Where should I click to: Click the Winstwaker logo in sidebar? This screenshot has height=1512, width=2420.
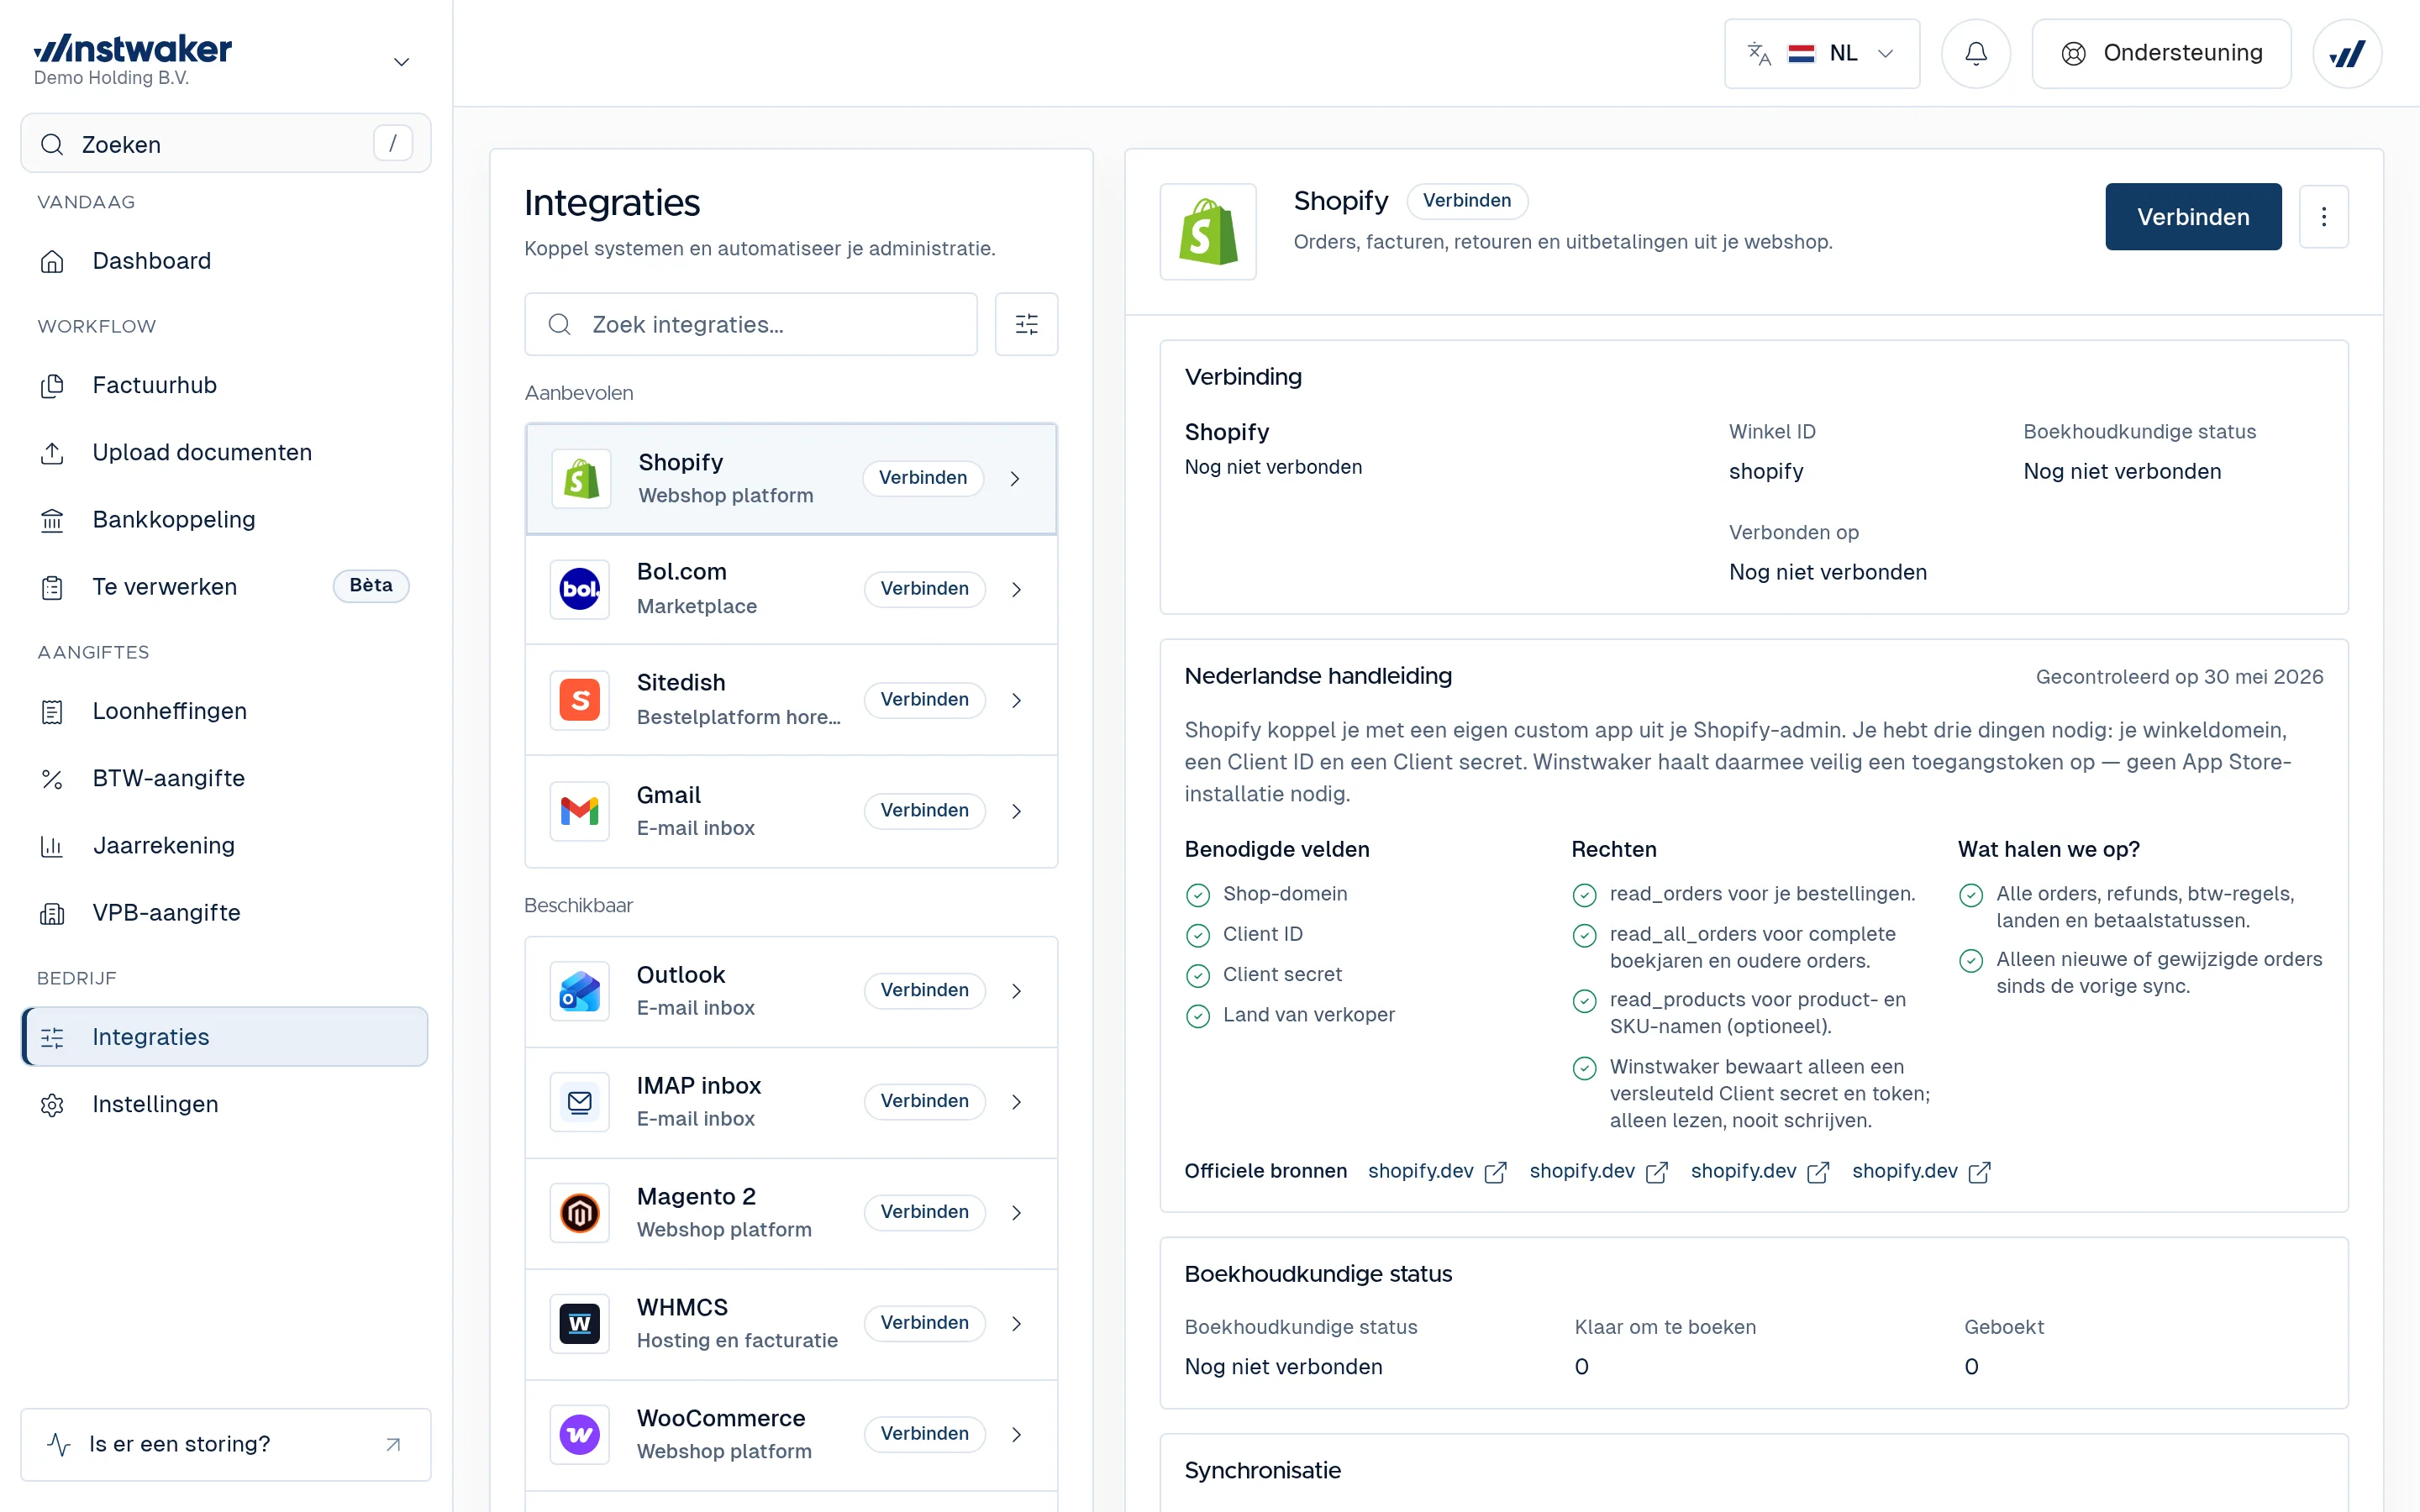[133, 48]
